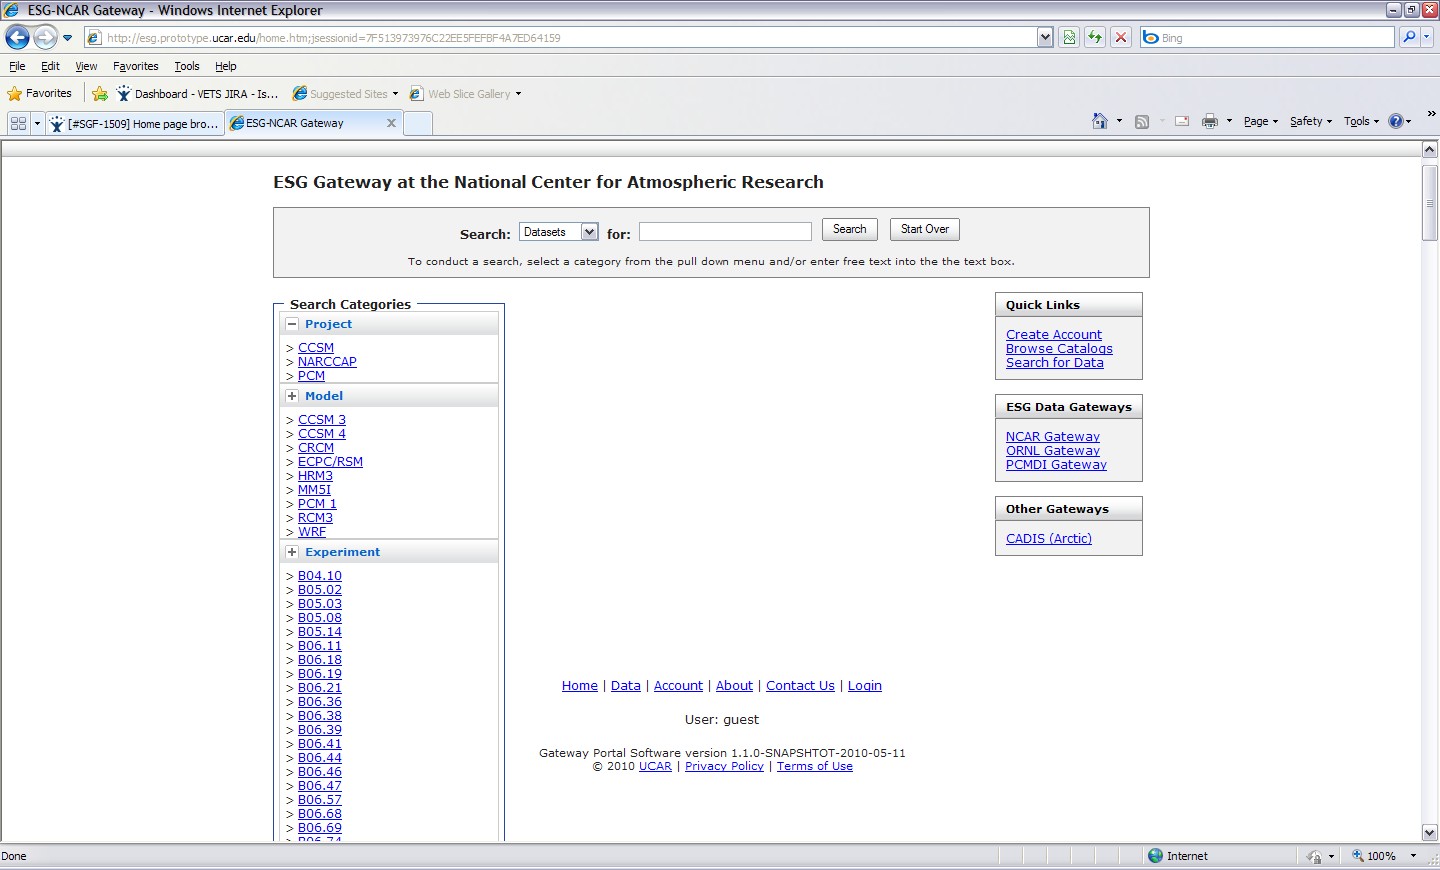Screen dimensions: 1440x870
Task: Switch to the SGF-1509 Home page tab
Action: tap(135, 124)
